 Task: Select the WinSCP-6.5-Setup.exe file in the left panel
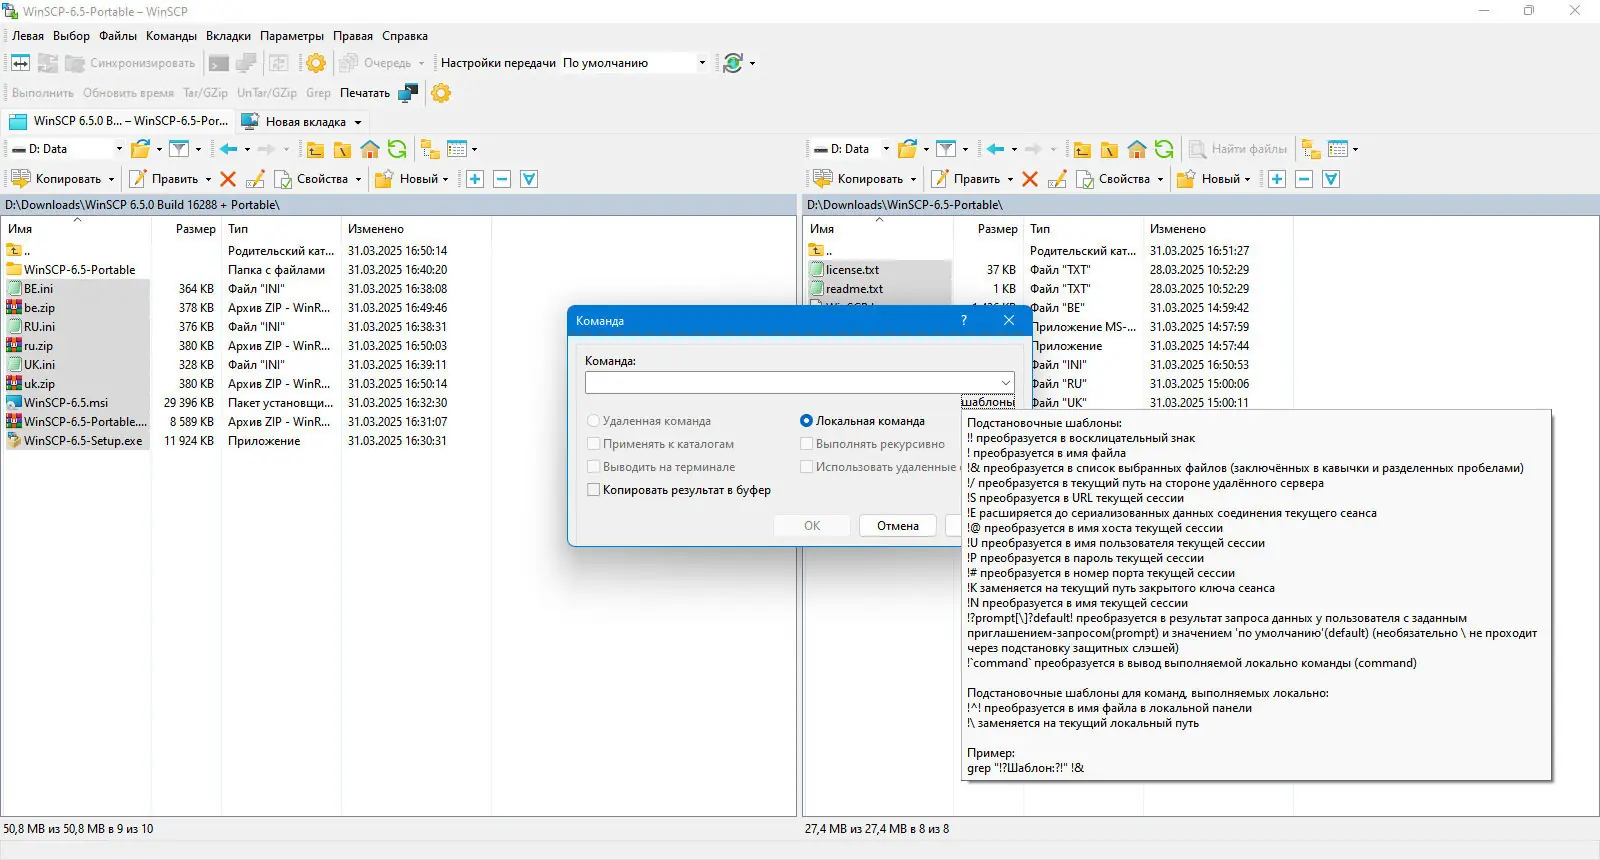pyautogui.click(x=83, y=441)
